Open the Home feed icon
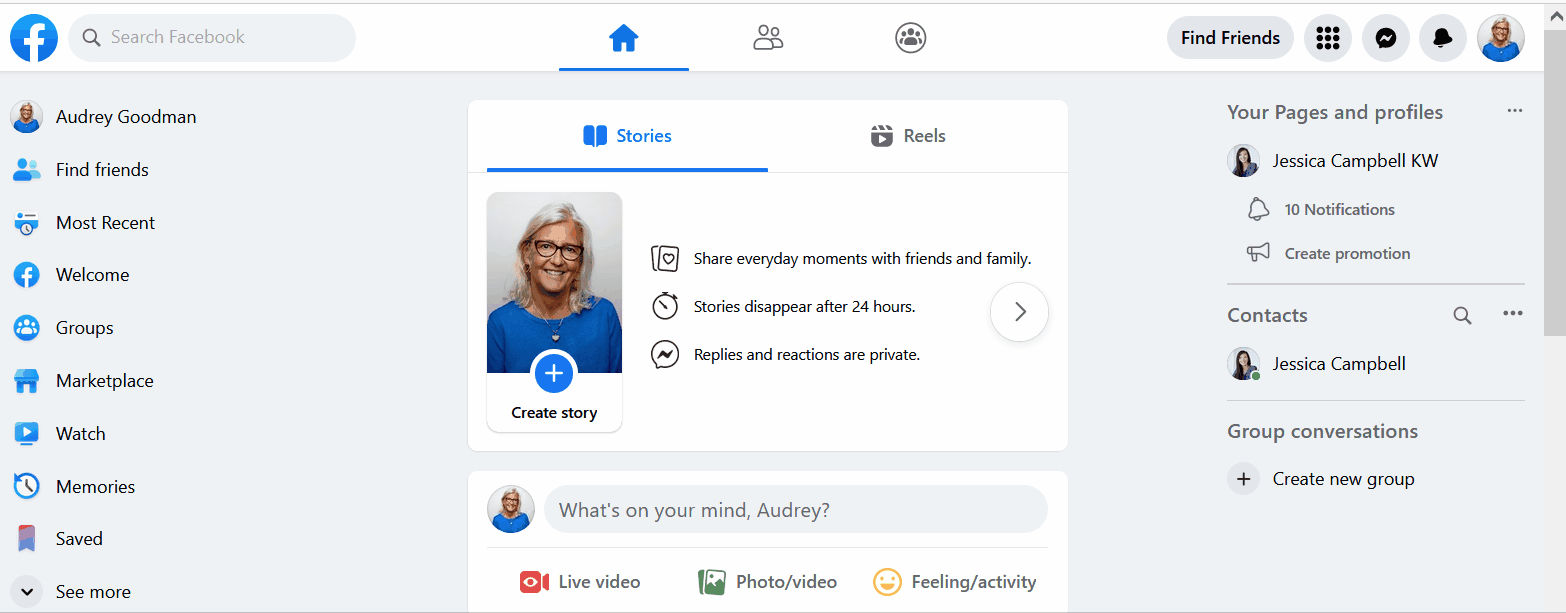Image resolution: width=1566 pixels, height=613 pixels. tap(623, 38)
